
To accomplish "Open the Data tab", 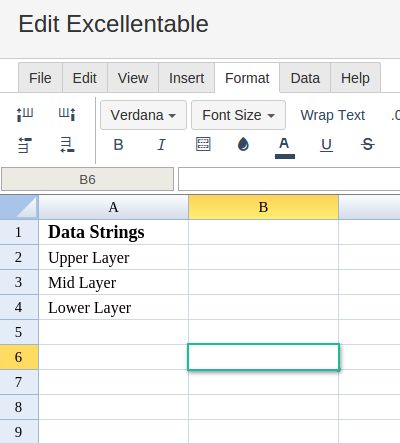I will coord(305,78).
